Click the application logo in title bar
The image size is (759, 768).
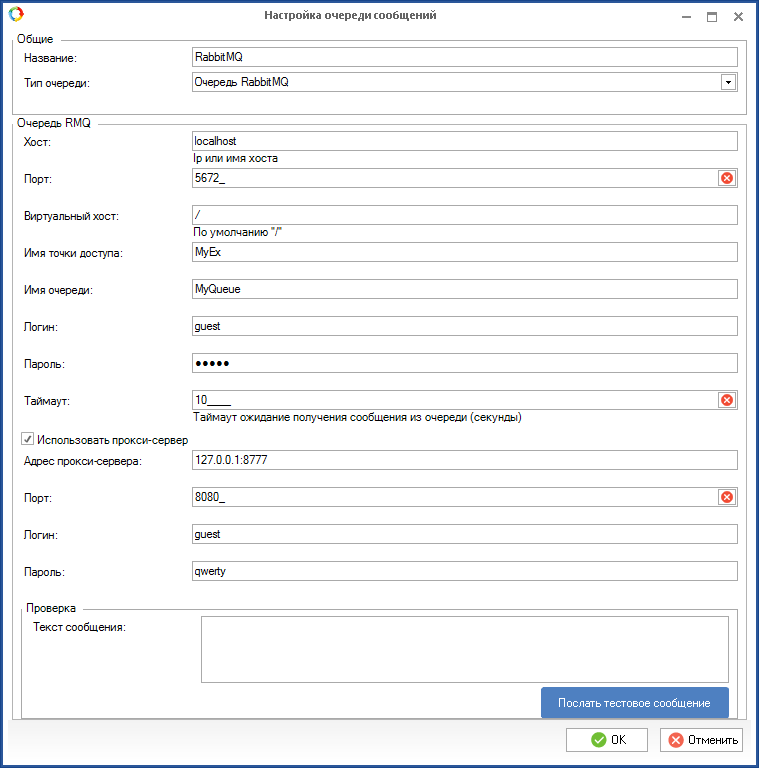[16, 14]
